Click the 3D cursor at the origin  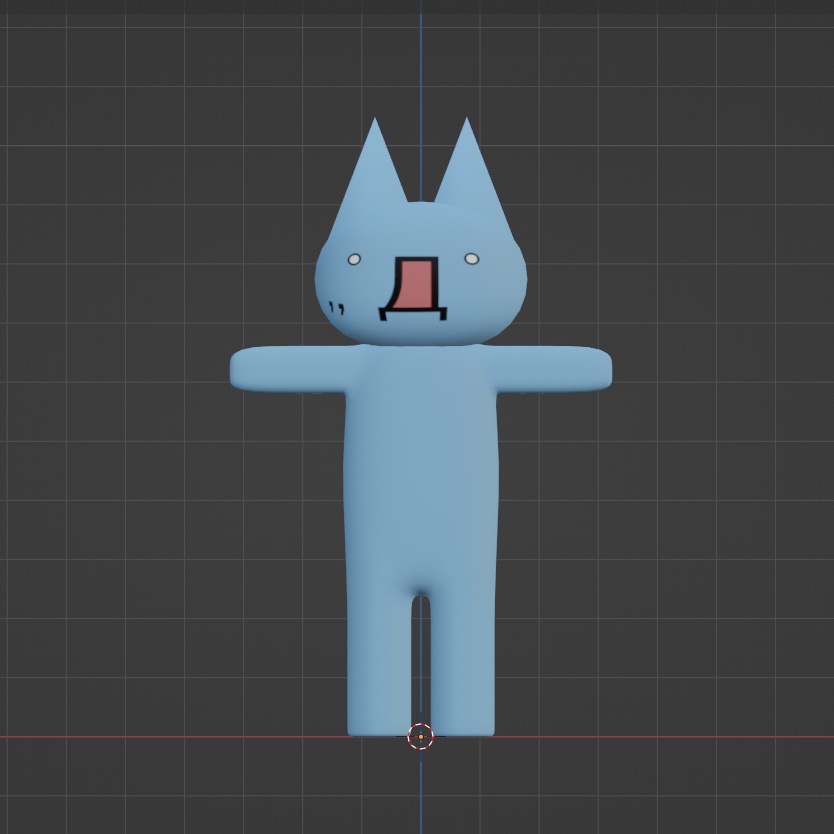[x=421, y=737]
